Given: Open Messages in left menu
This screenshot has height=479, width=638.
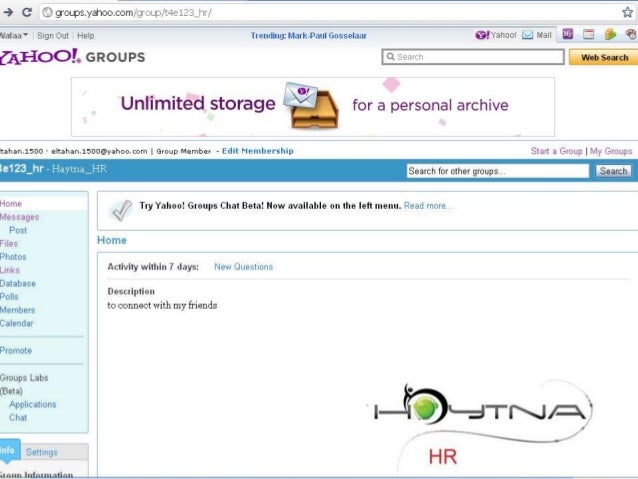Looking at the screenshot, I should [20, 217].
